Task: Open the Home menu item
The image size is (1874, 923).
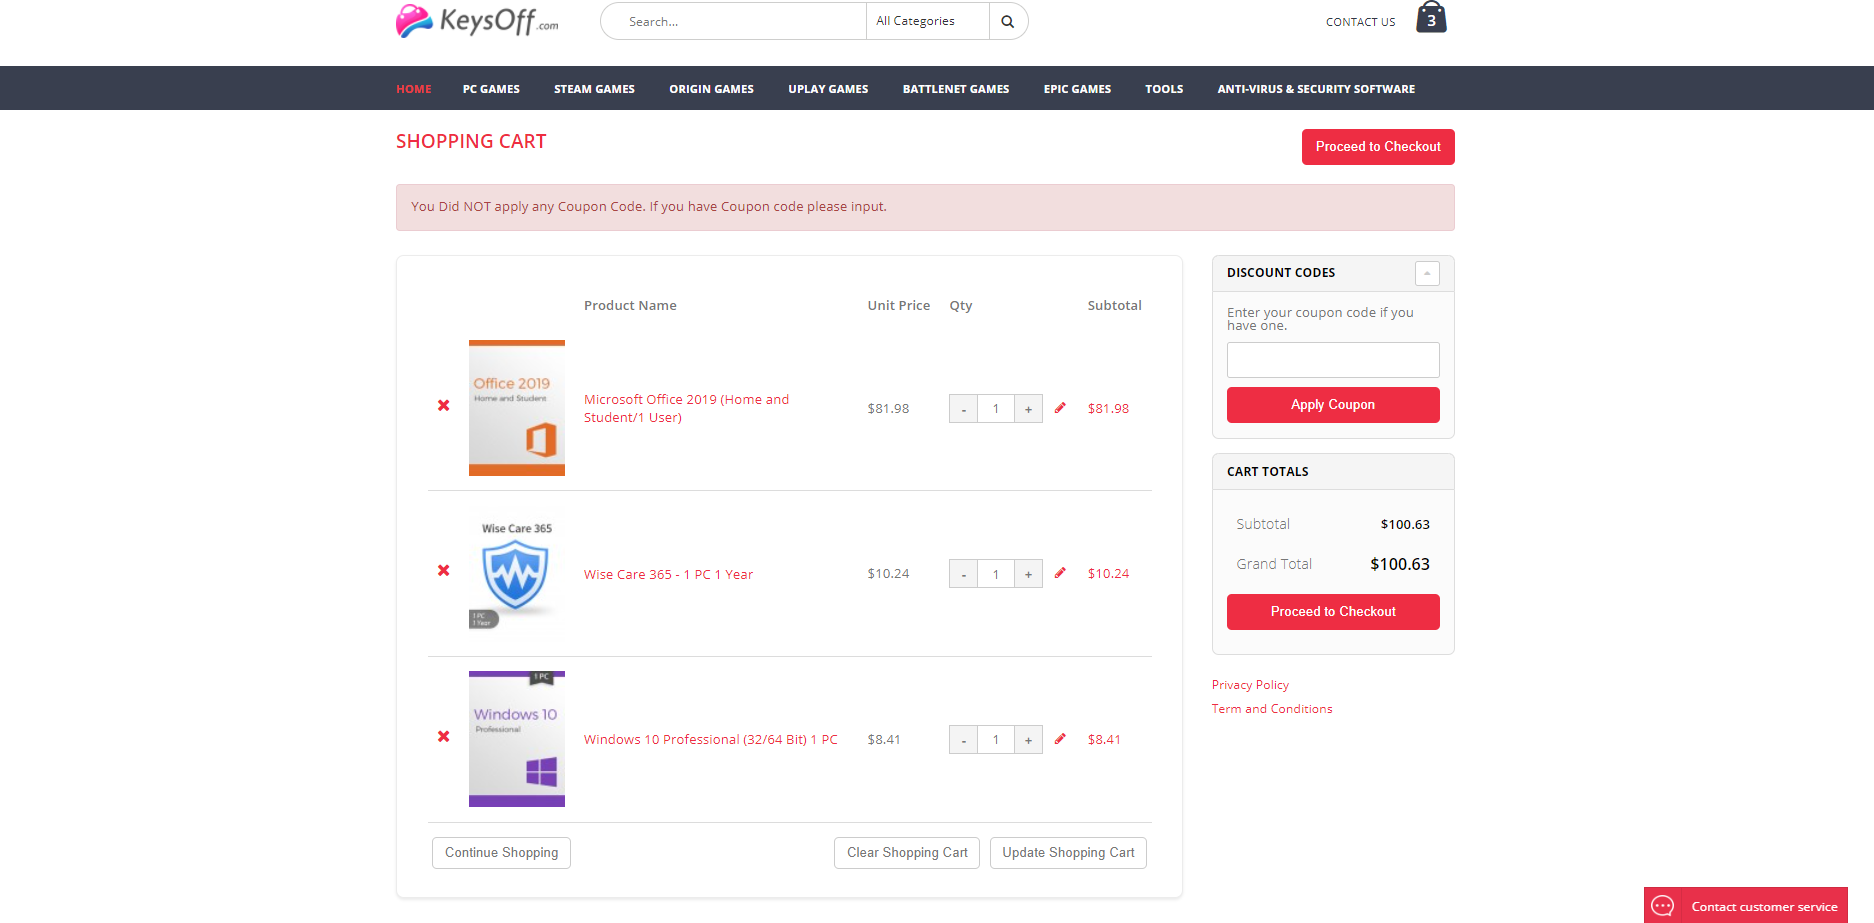Action: 414,89
